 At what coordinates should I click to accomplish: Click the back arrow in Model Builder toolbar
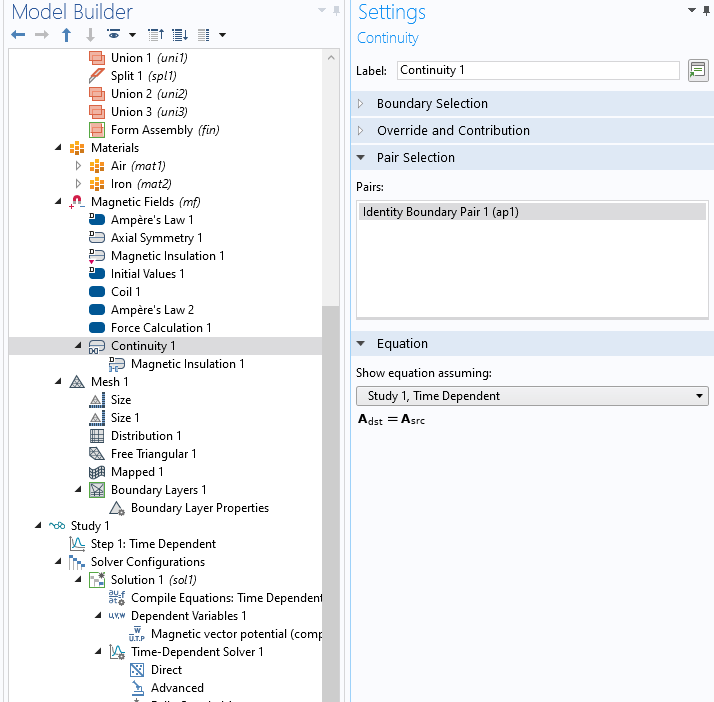17,35
